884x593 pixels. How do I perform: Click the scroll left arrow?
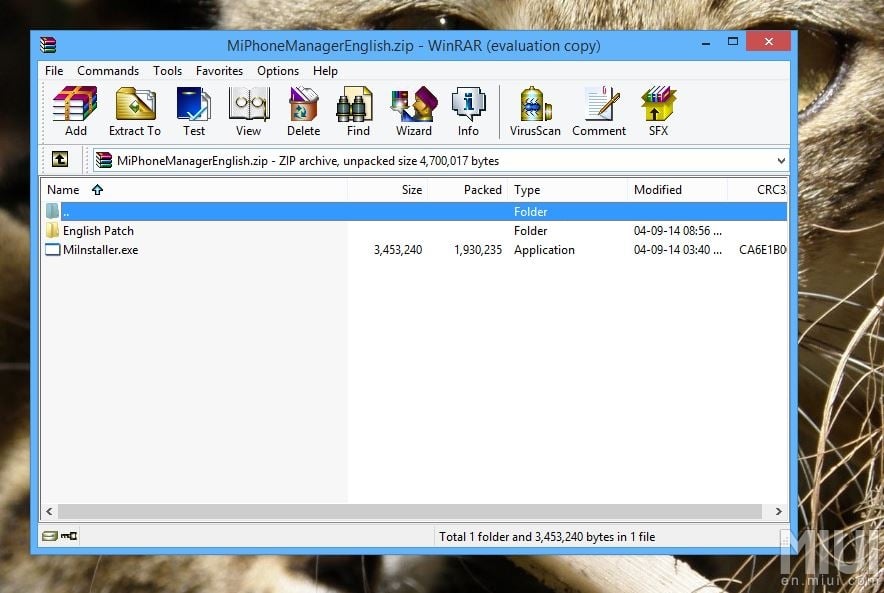pos(49,511)
